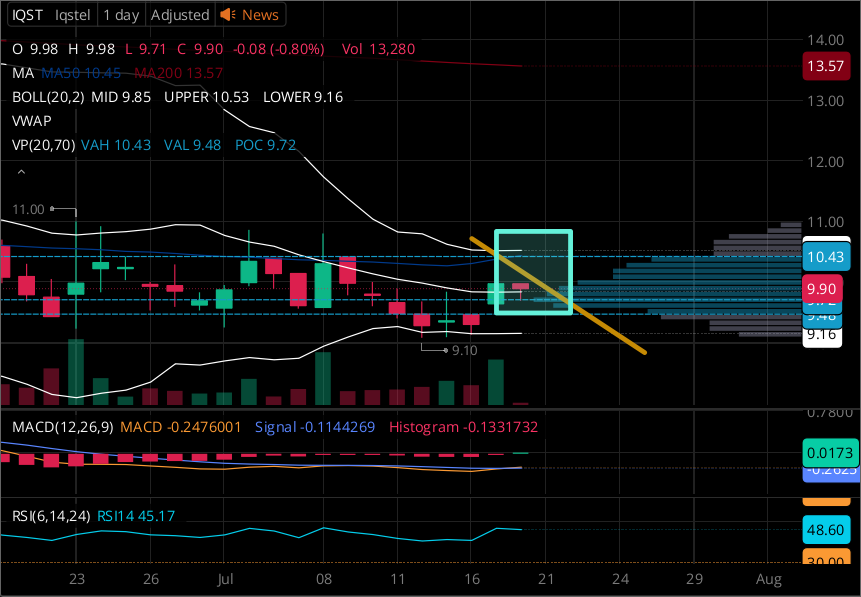Click the LOWER 9.16 Bollinger value
The image size is (861, 597).
click(303, 97)
